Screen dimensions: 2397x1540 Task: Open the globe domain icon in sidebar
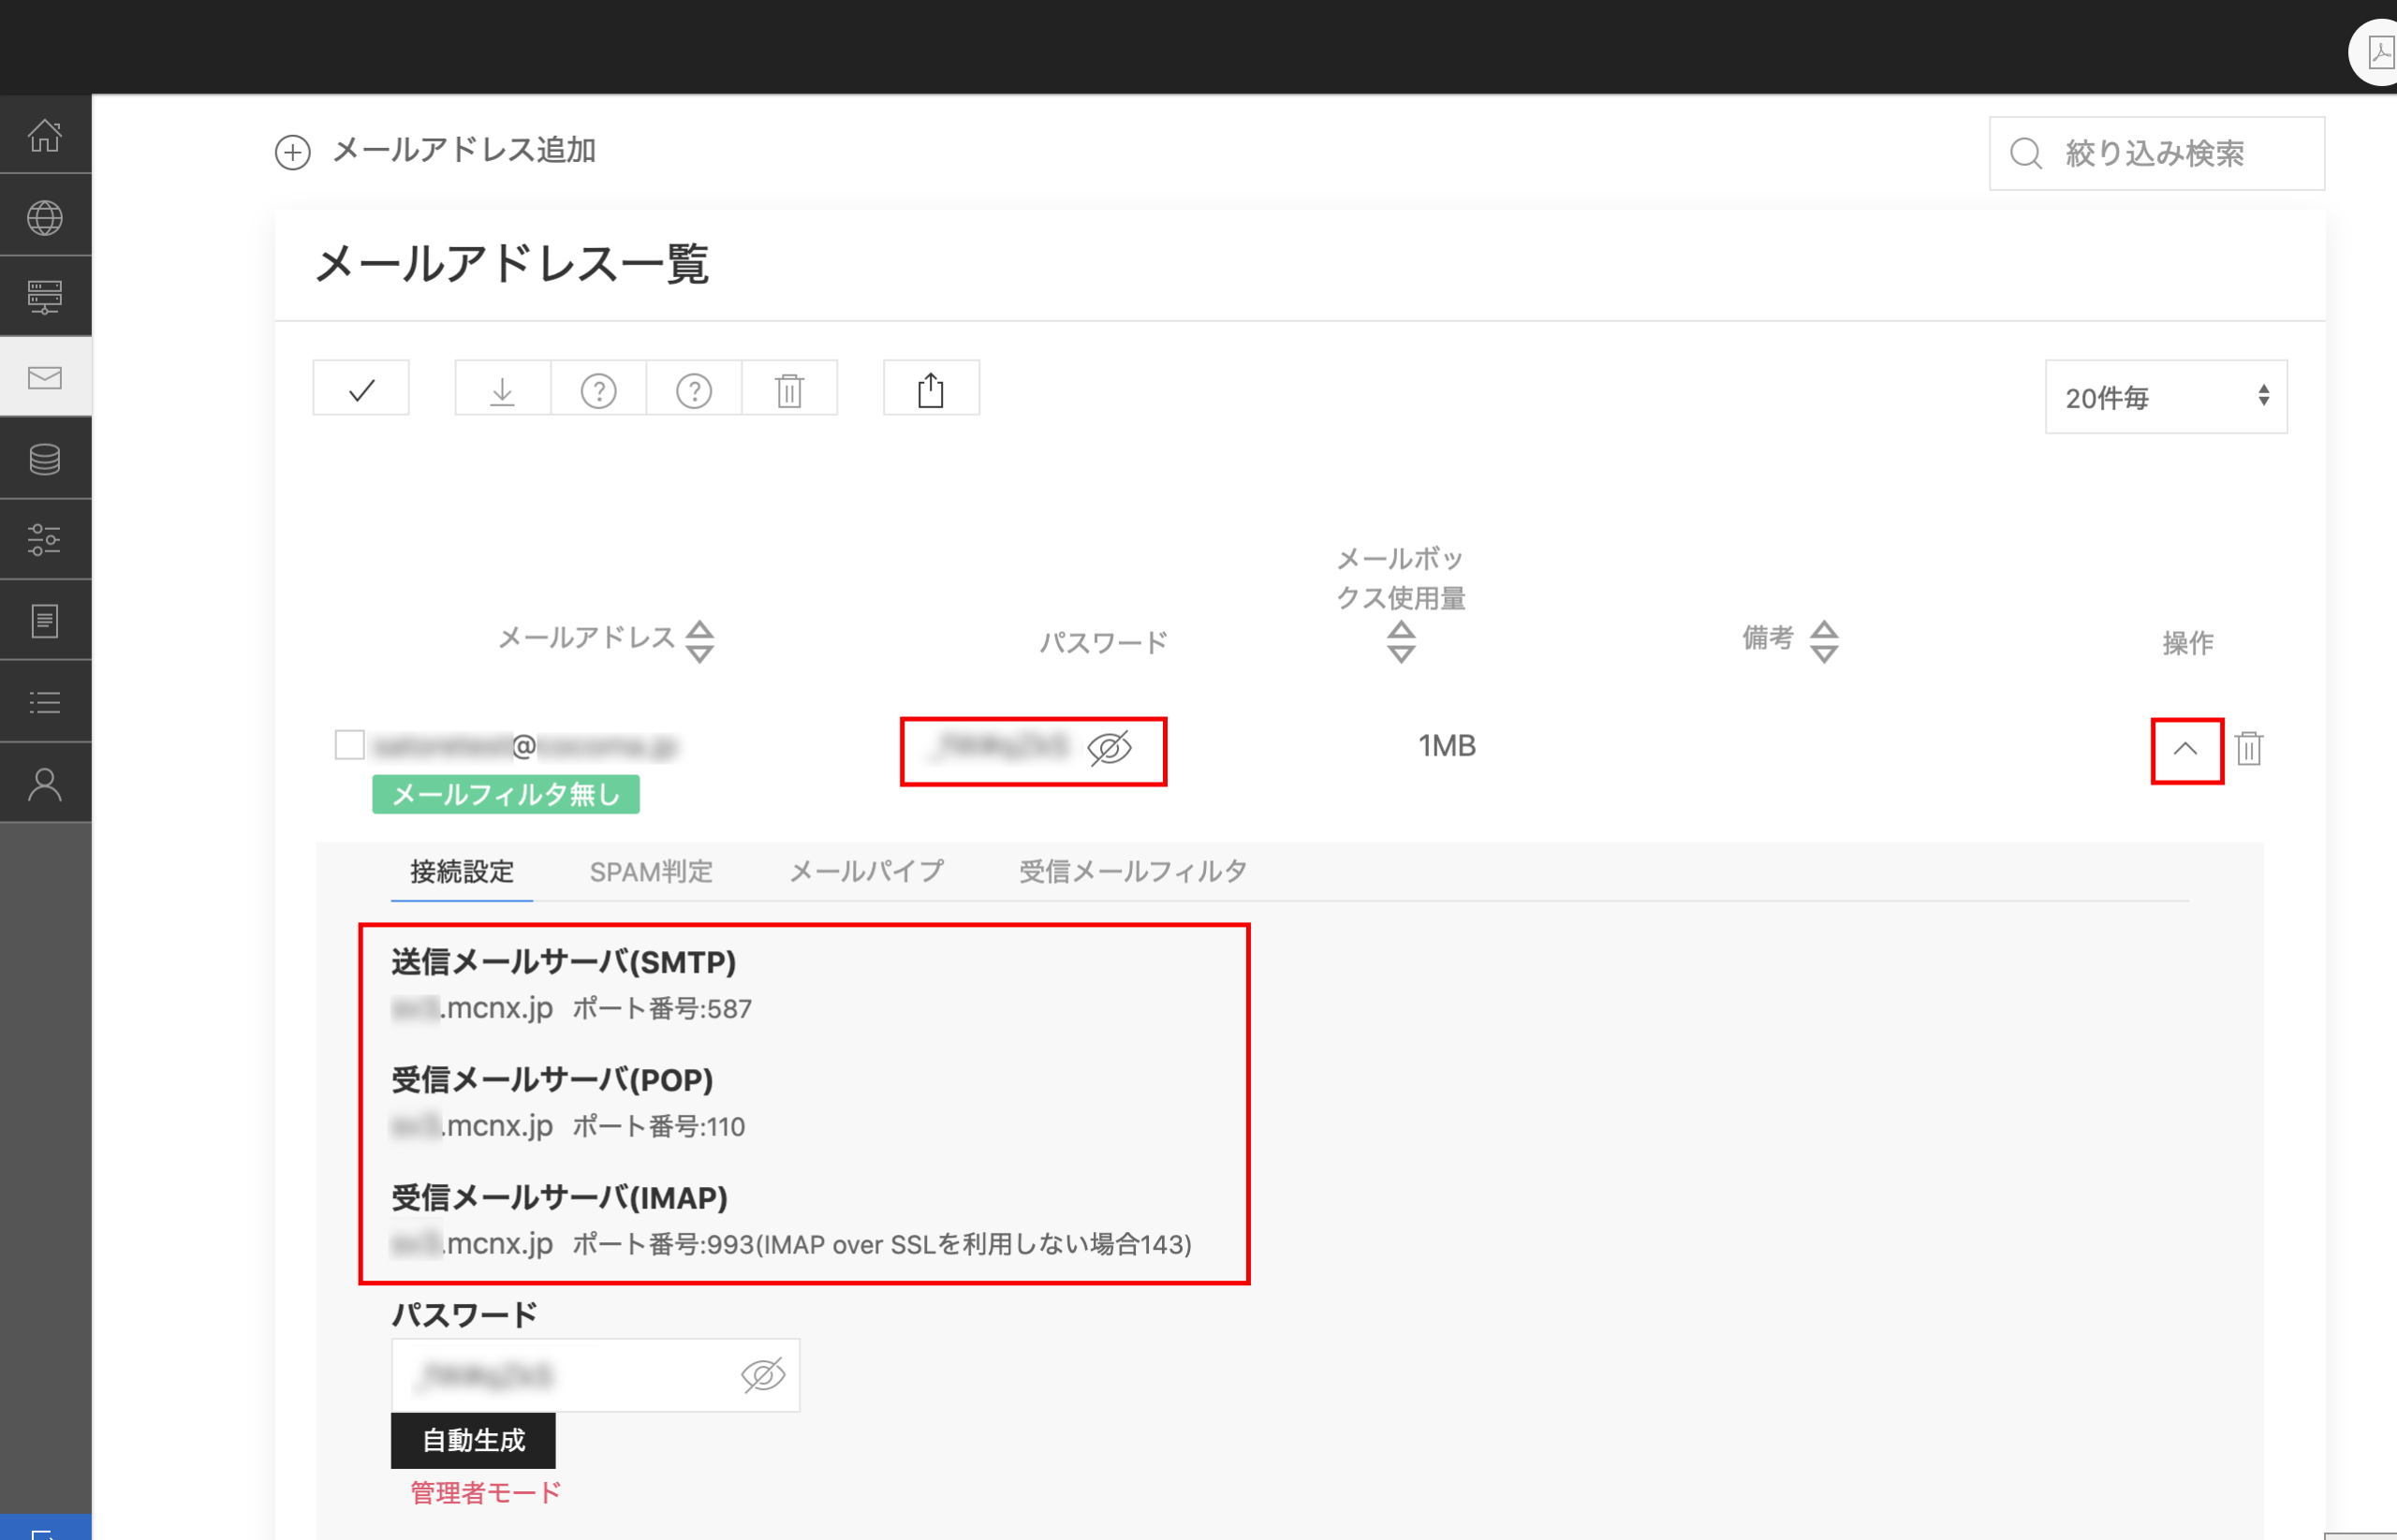pyautogui.click(x=45, y=217)
